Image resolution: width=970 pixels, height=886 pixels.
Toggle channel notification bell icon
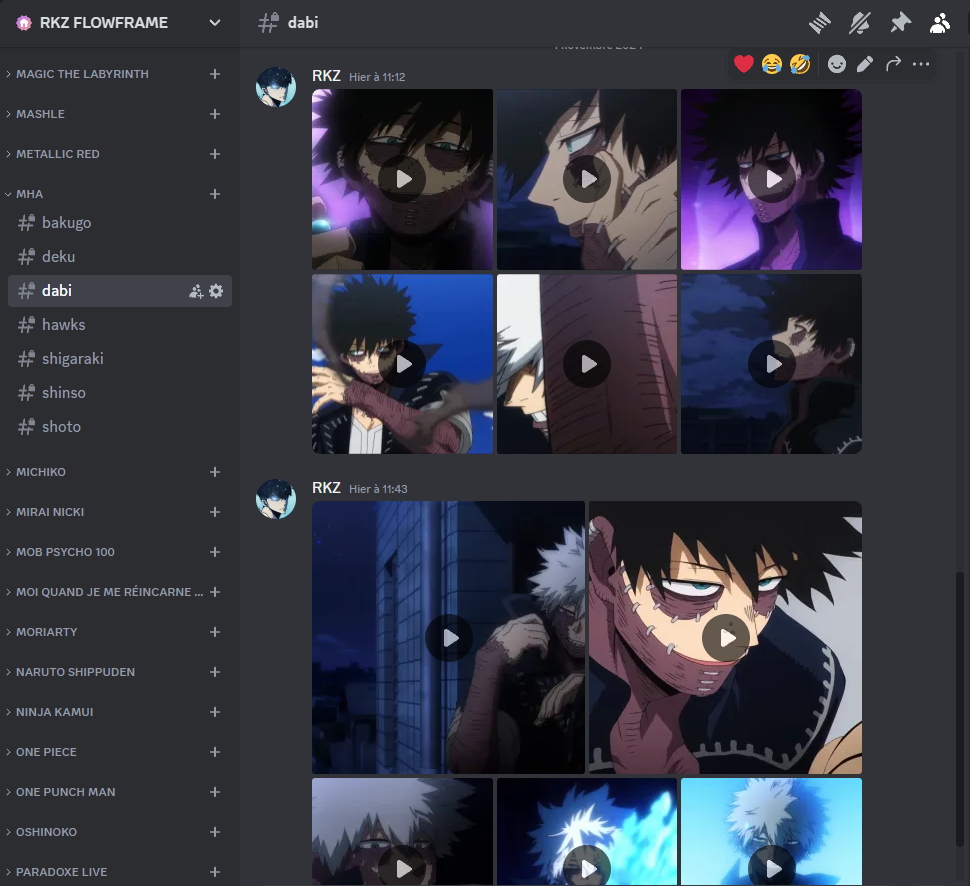[x=860, y=24]
